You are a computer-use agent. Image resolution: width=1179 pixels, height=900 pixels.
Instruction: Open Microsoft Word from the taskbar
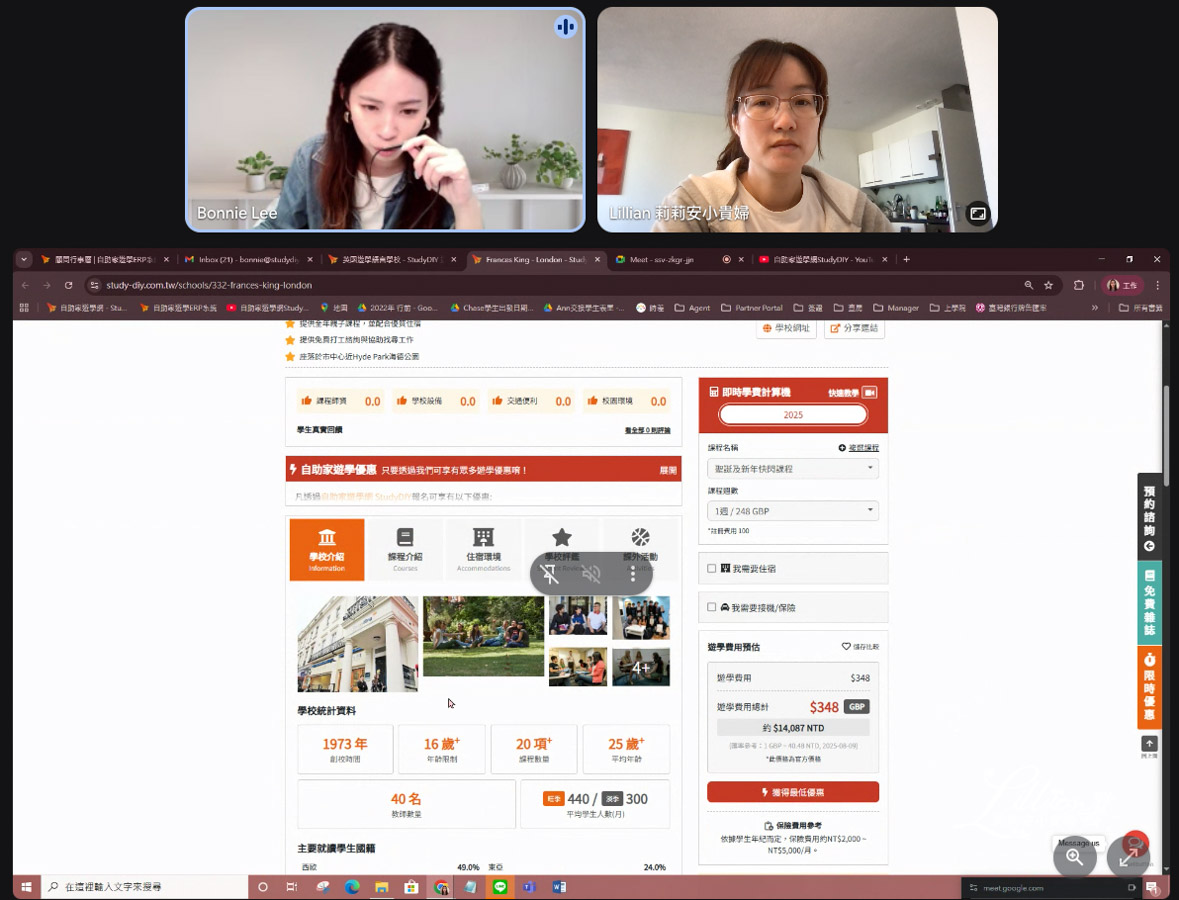(x=559, y=887)
